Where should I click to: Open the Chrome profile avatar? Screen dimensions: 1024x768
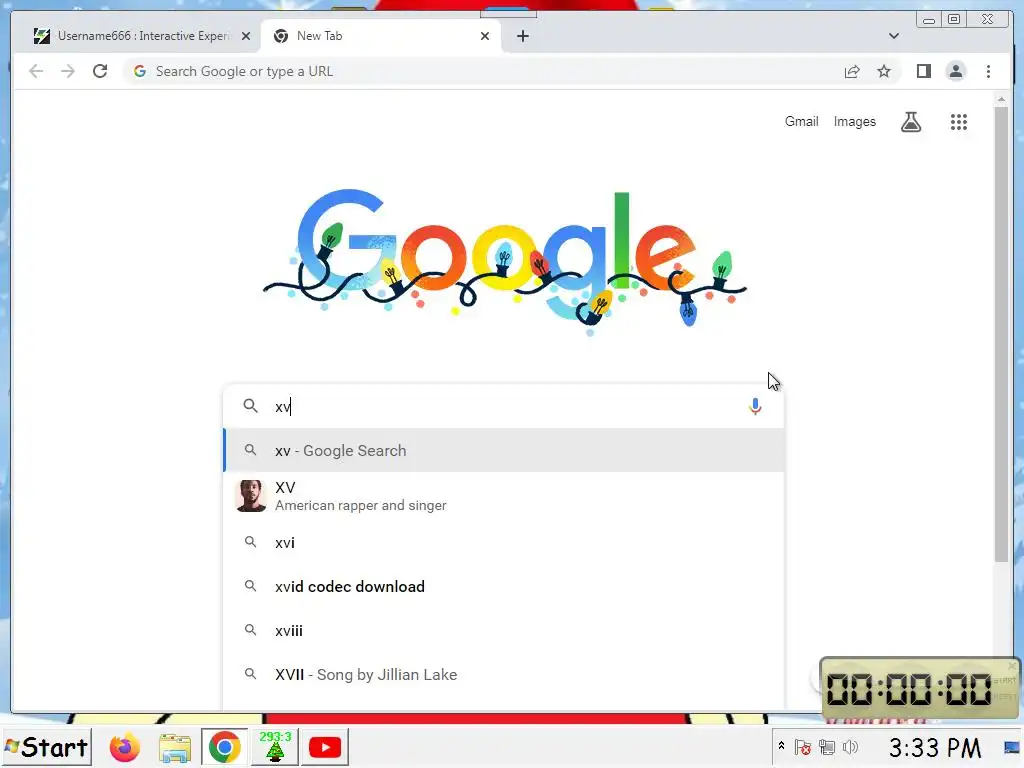(x=955, y=71)
